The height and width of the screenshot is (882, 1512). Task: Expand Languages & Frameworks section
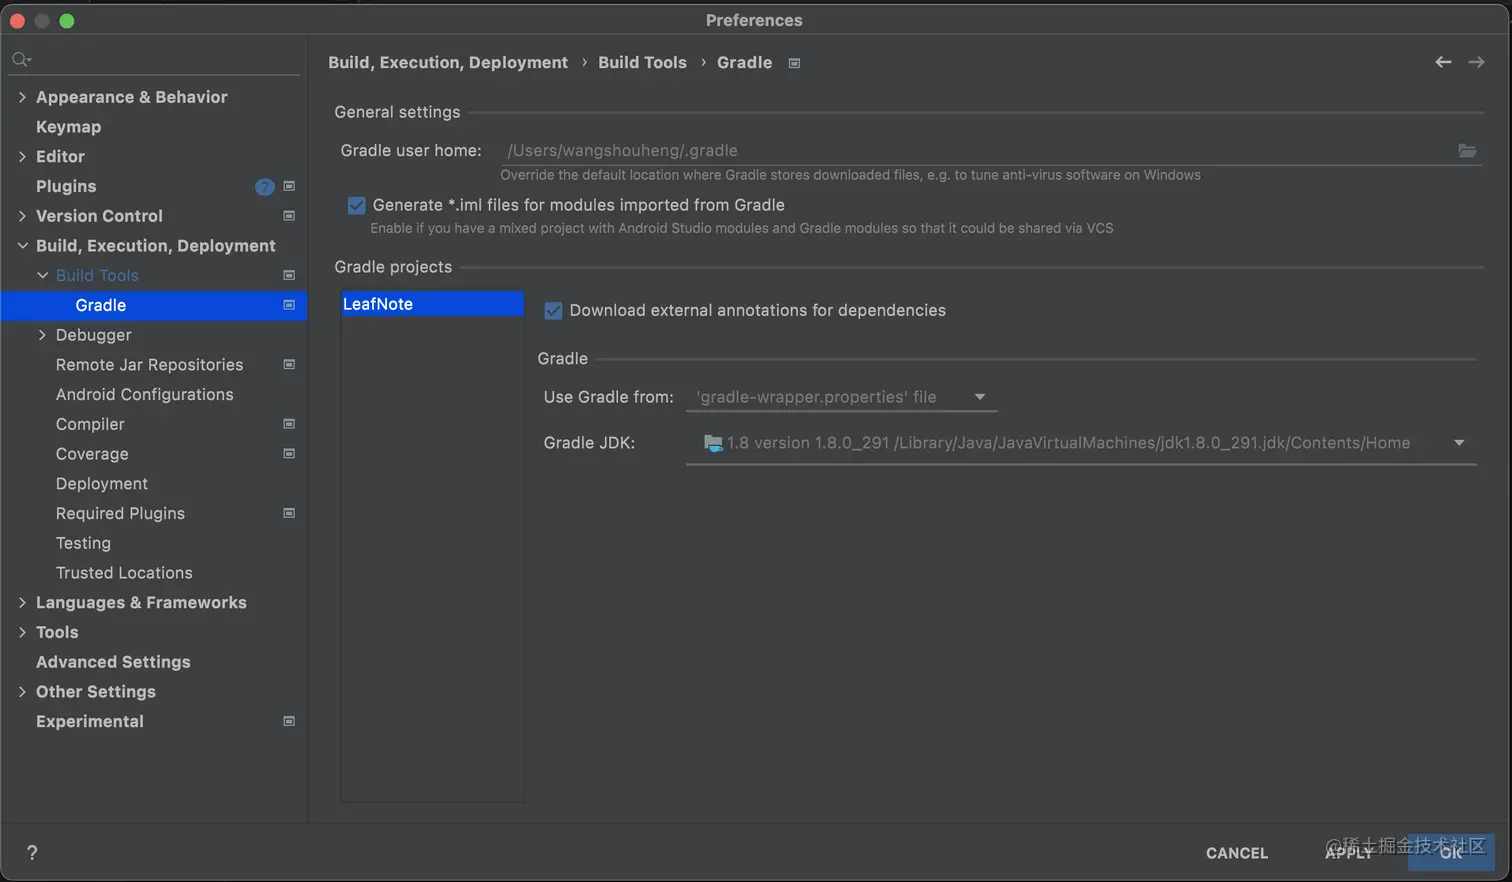[22, 602]
